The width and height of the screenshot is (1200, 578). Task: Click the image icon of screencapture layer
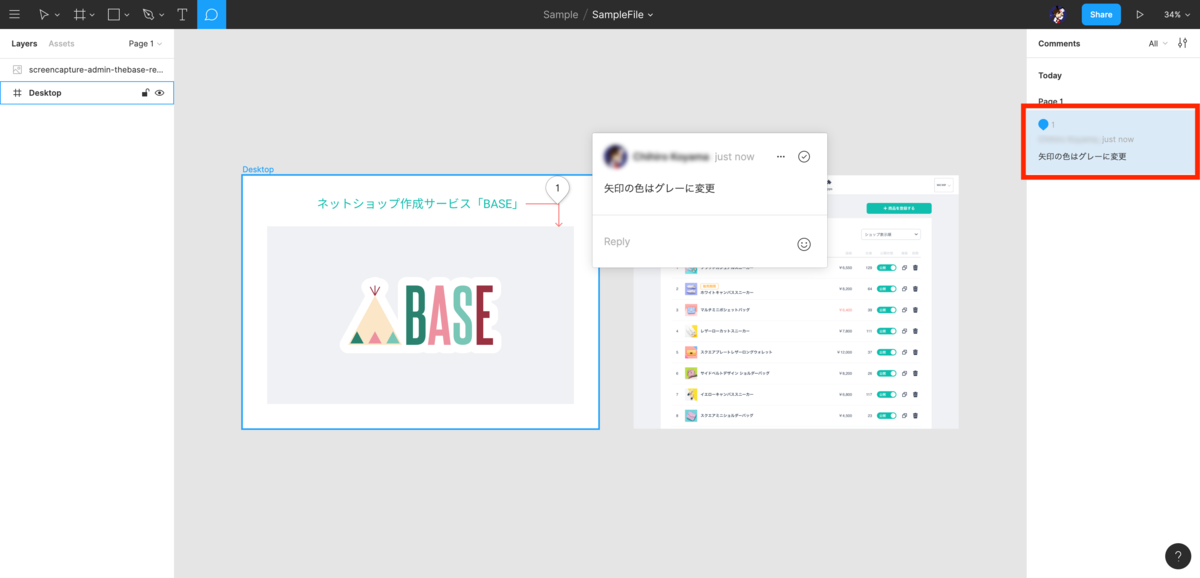coord(17,70)
